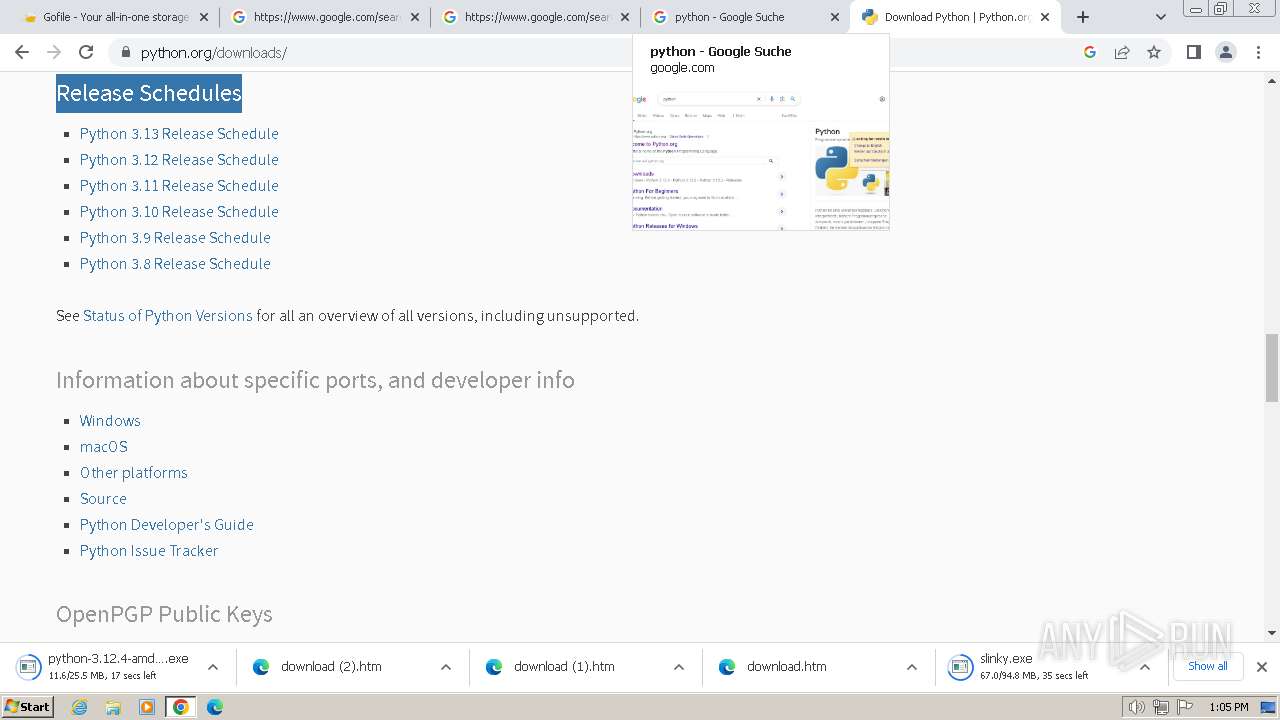Expand options for download.htm
The height and width of the screenshot is (720, 1280).
[911, 667]
